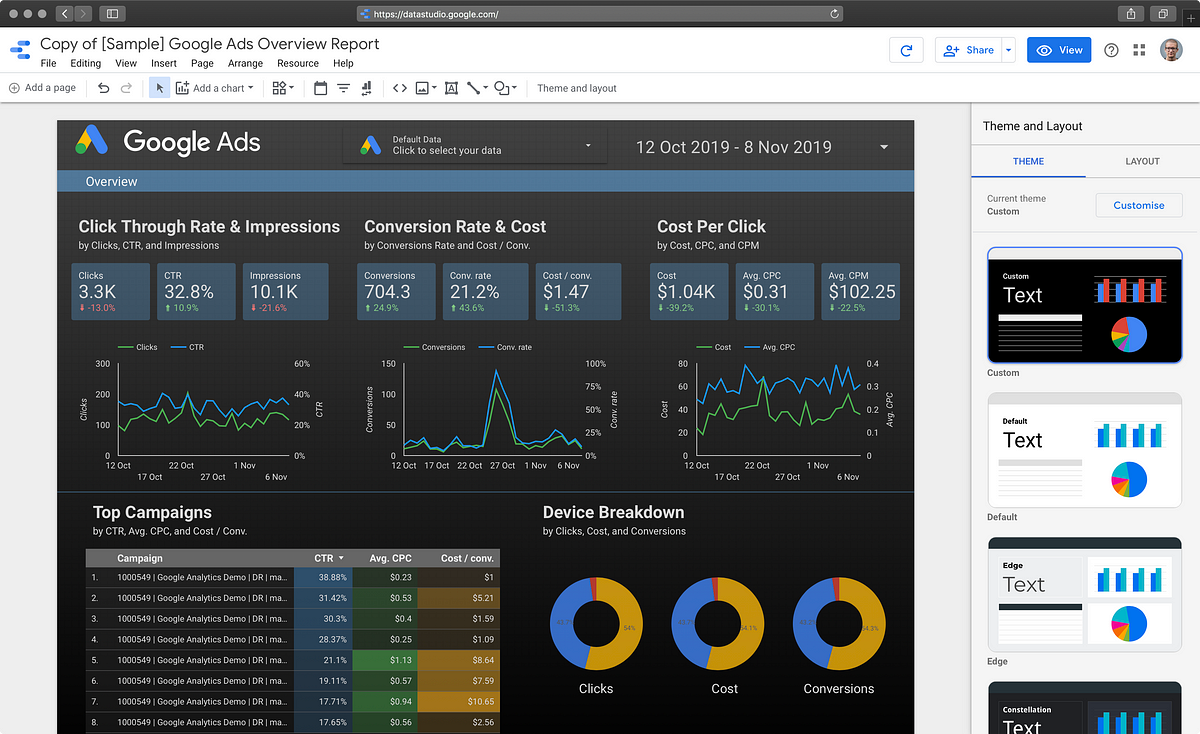Click the undo arrow icon
Viewport: 1200px width, 734px height.
point(104,88)
